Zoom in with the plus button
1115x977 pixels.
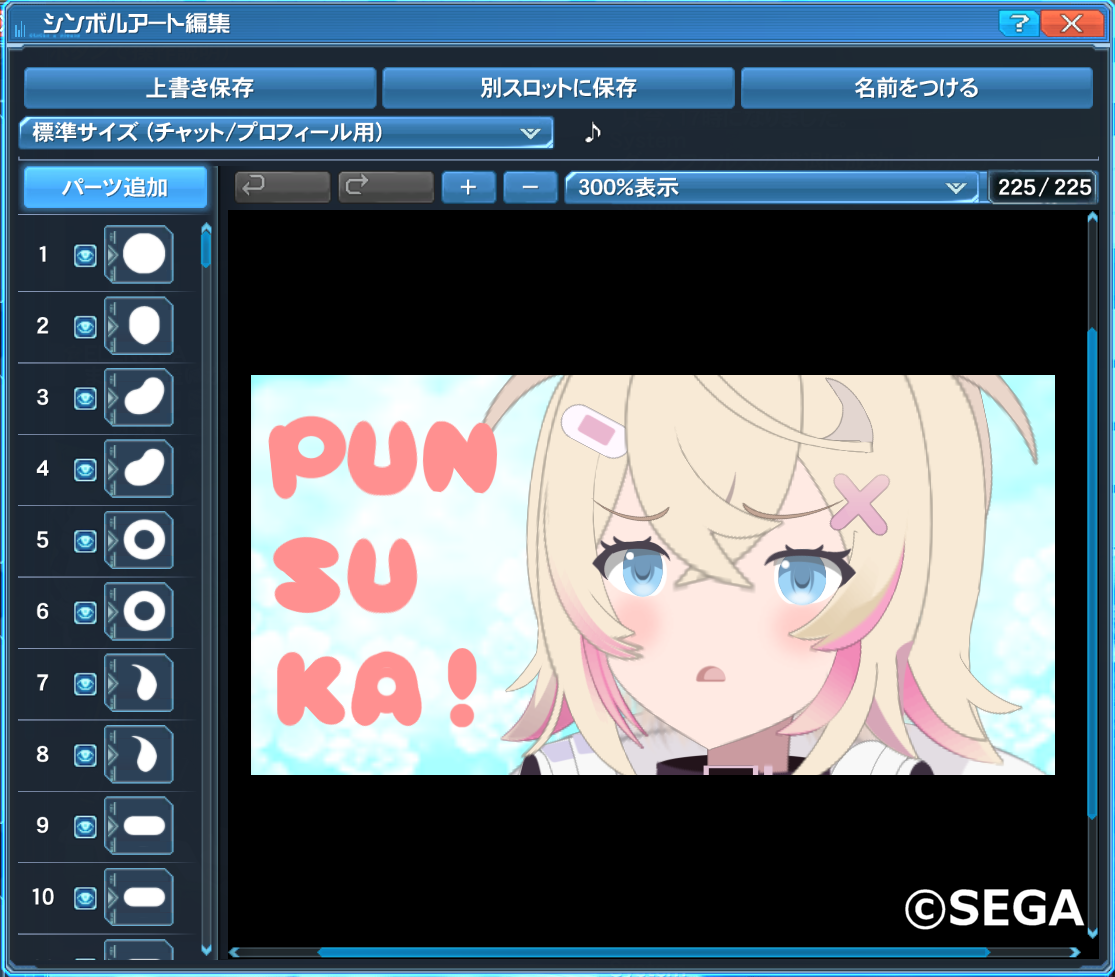(469, 188)
